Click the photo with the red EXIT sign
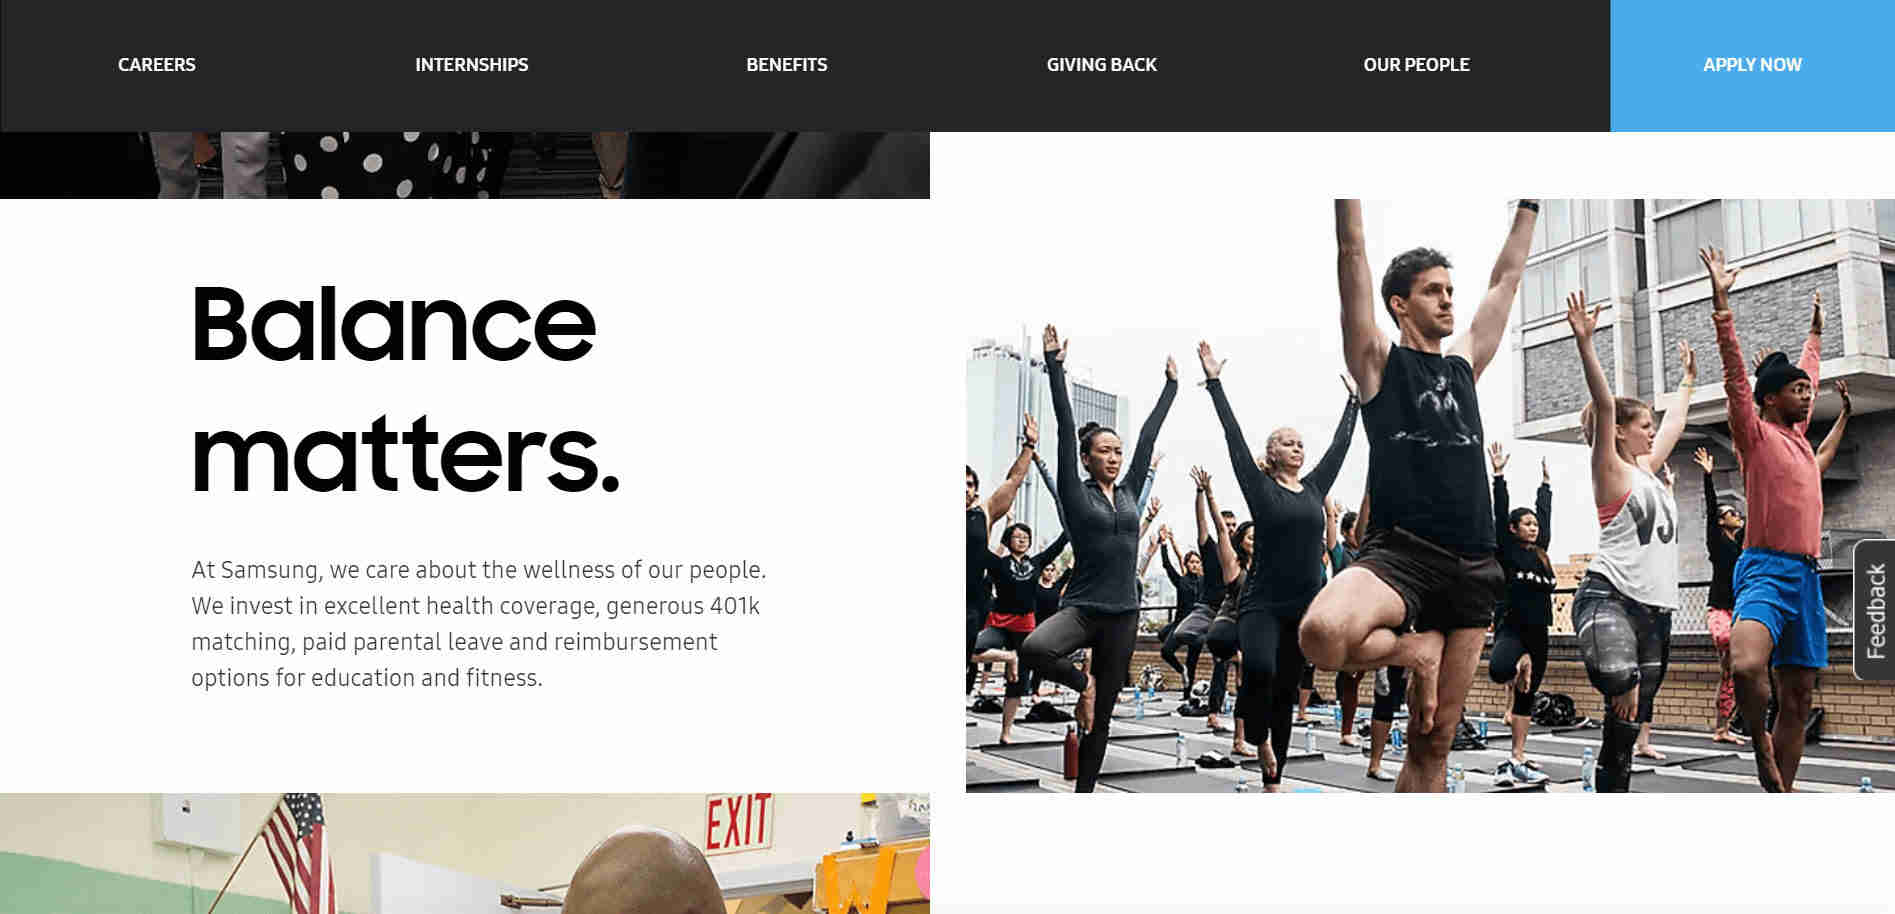Viewport: 1895px width, 914px height. 465,853
